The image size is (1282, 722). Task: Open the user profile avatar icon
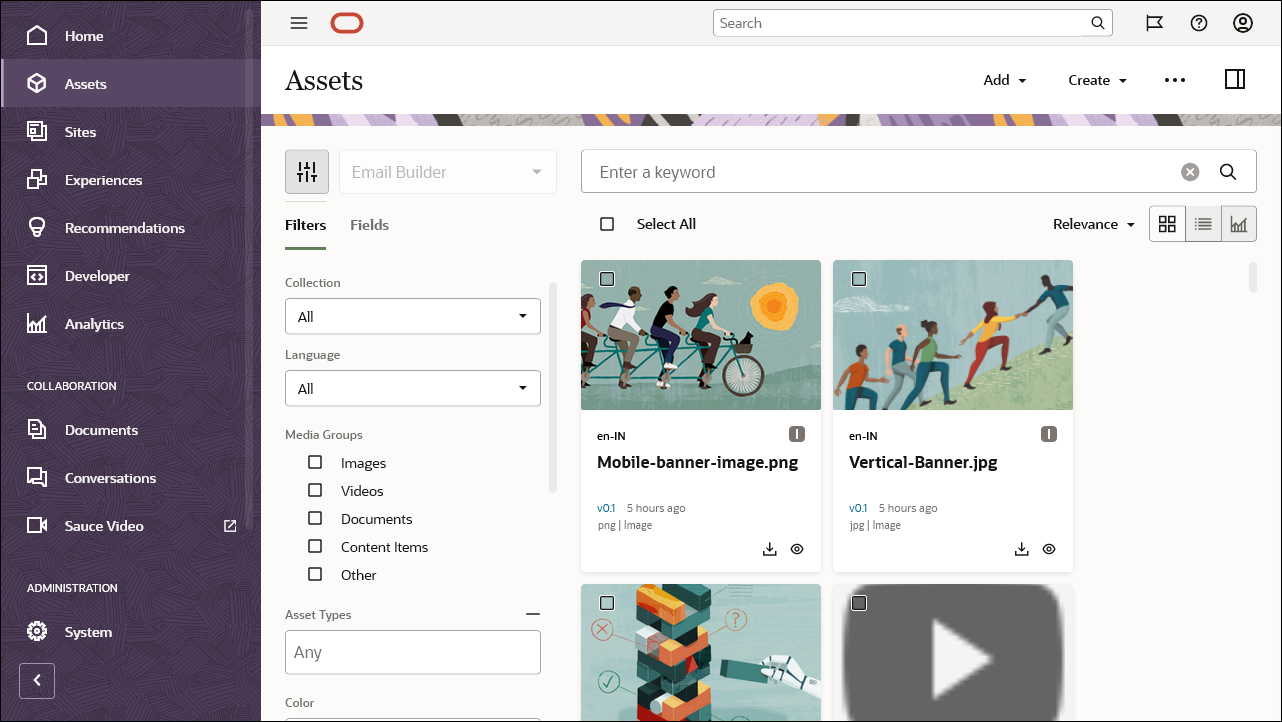pyautogui.click(x=1242, y=22)
